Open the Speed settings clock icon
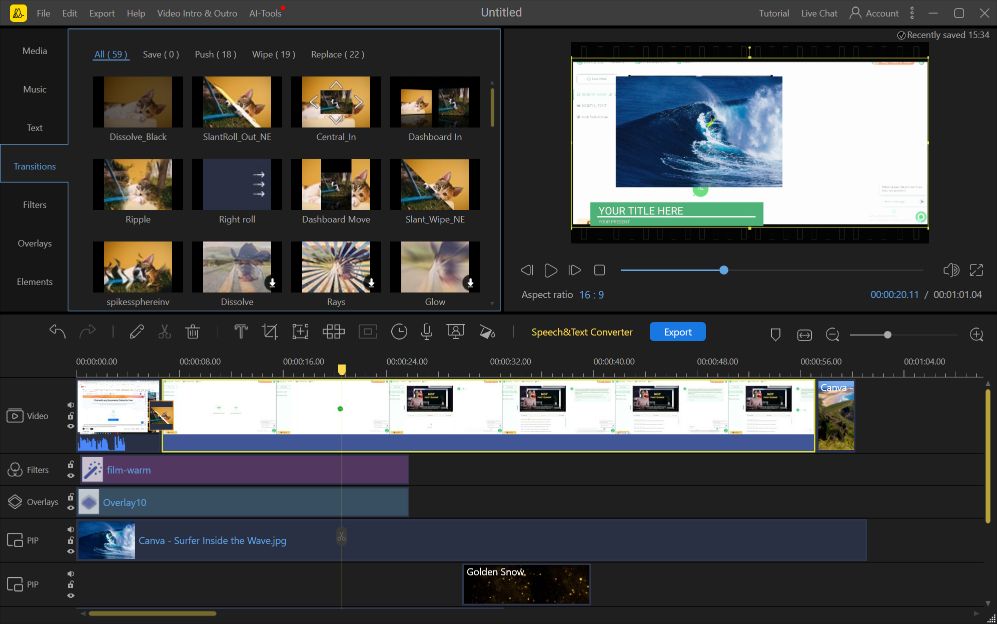The height and width of the screenshot is (624, 997). point(399,331)
